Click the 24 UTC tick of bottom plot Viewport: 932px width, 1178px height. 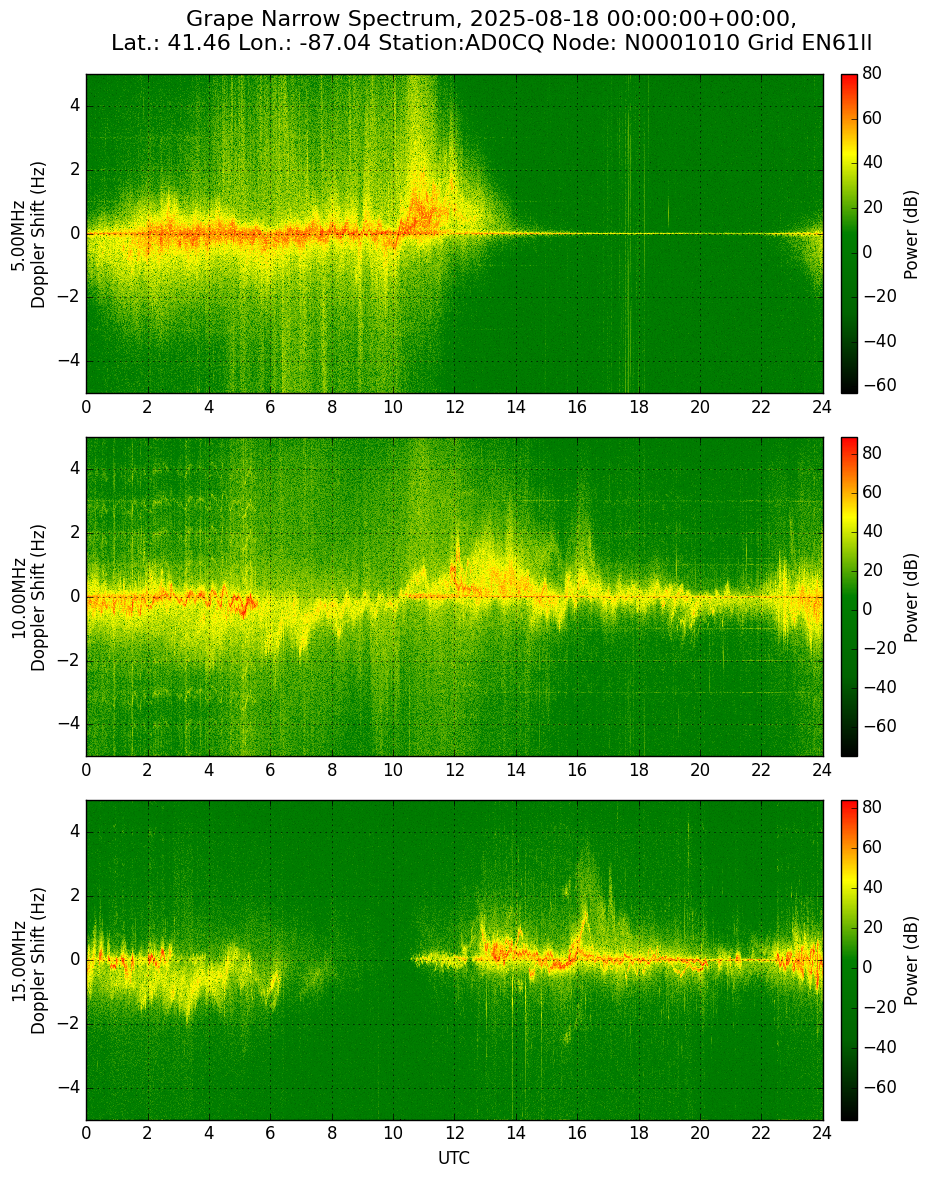[x=822, y=1133]
